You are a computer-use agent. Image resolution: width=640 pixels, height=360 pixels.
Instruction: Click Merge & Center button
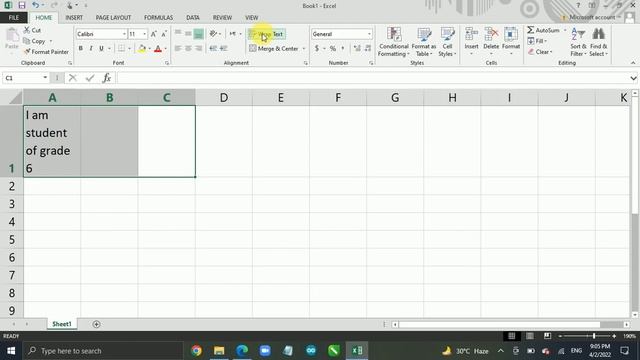pyautogui.click(x=274, y=49)
